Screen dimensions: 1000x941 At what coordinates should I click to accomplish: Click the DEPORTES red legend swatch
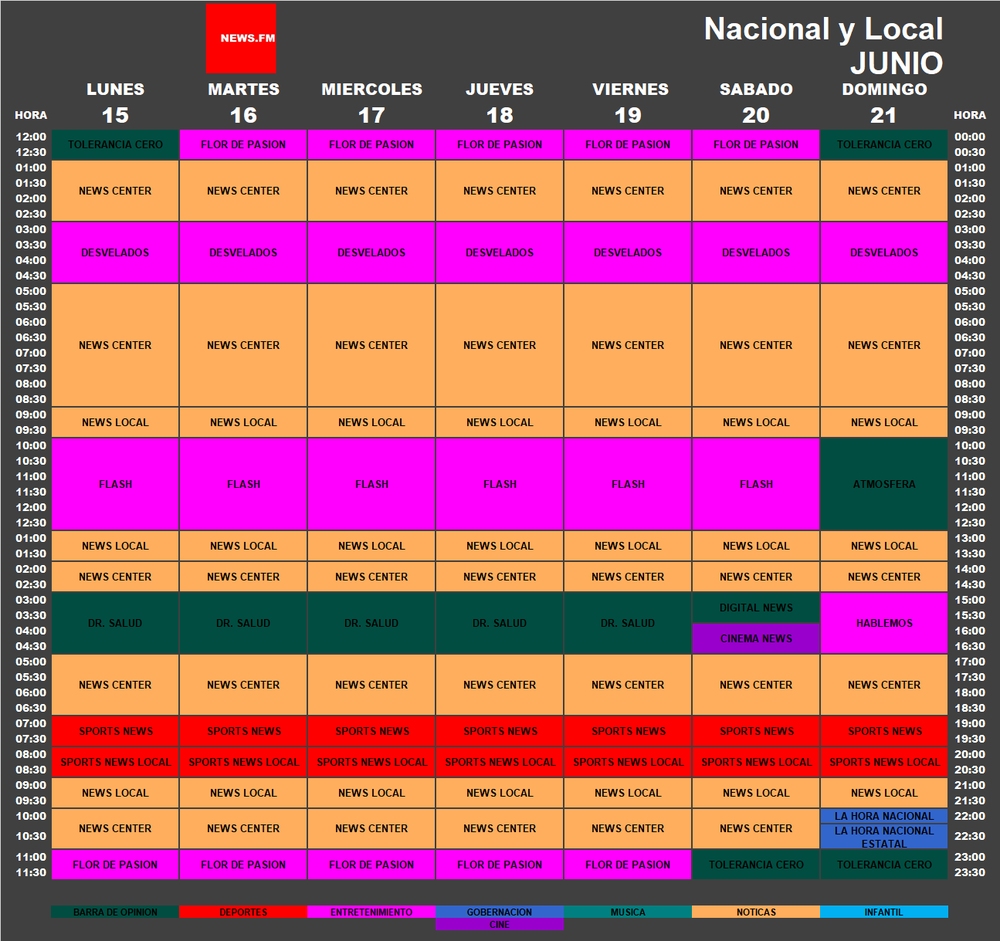tap(243, 911)
